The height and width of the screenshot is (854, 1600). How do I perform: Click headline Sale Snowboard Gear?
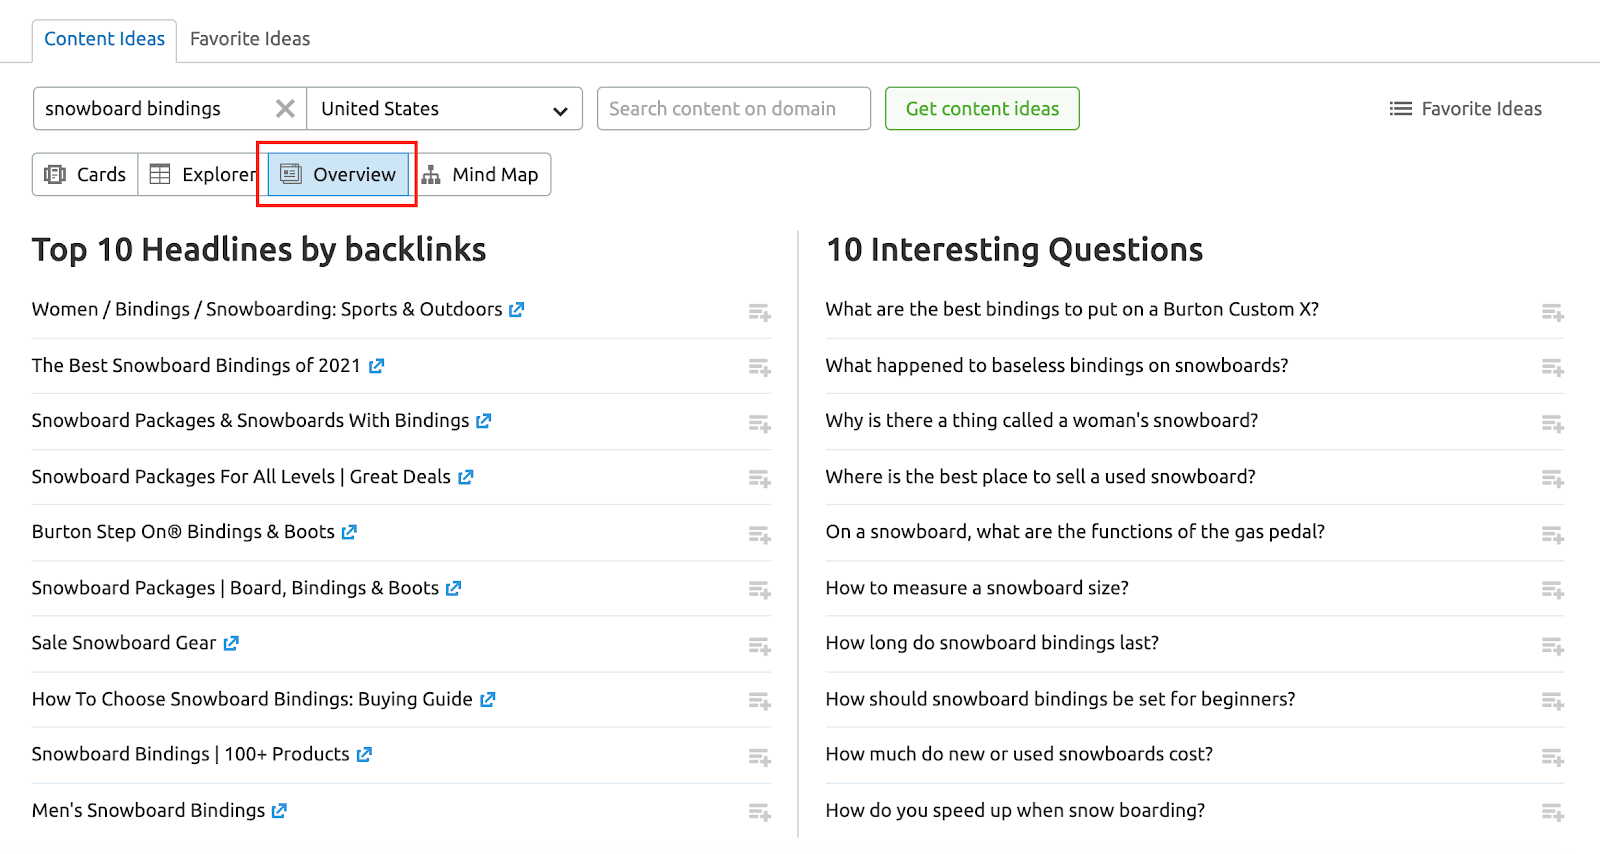(124, 643)
